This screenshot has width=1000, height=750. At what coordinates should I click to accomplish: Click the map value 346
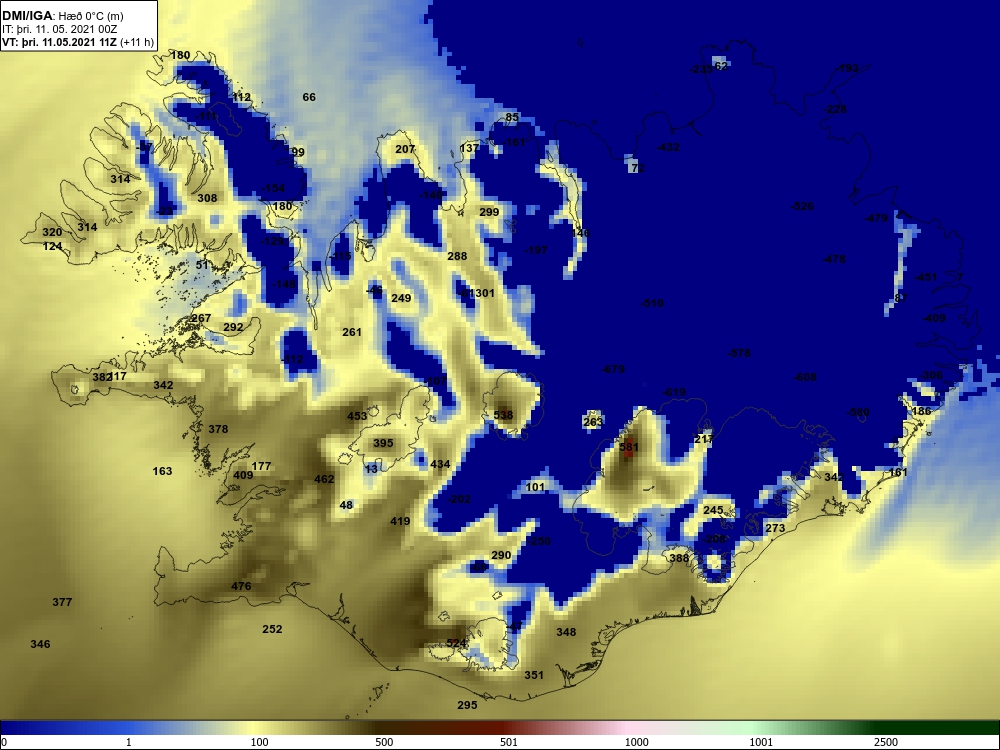[x=40, y=644]
